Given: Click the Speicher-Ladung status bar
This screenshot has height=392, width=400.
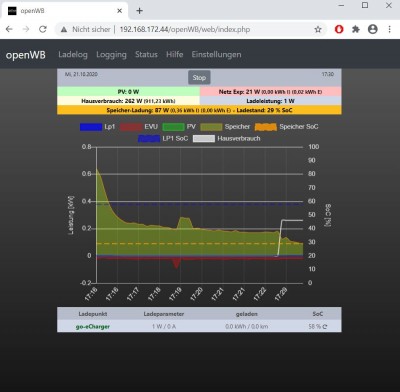Looking at the screenshot, I should pos(199,110).
